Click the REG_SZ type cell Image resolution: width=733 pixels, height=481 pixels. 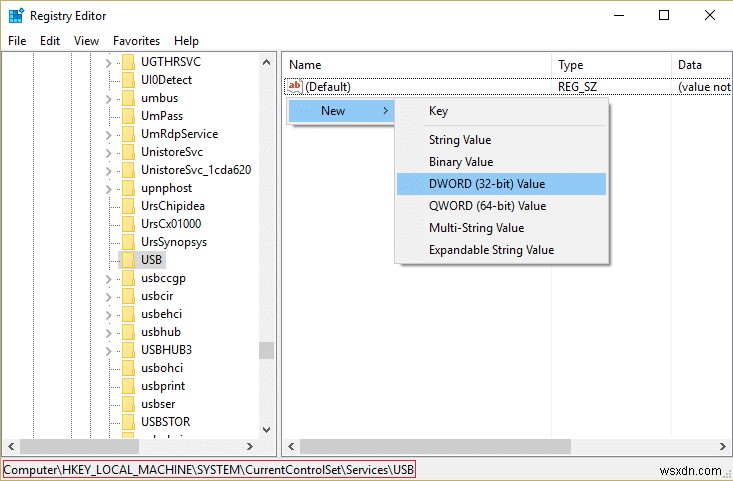click(577, 87)
